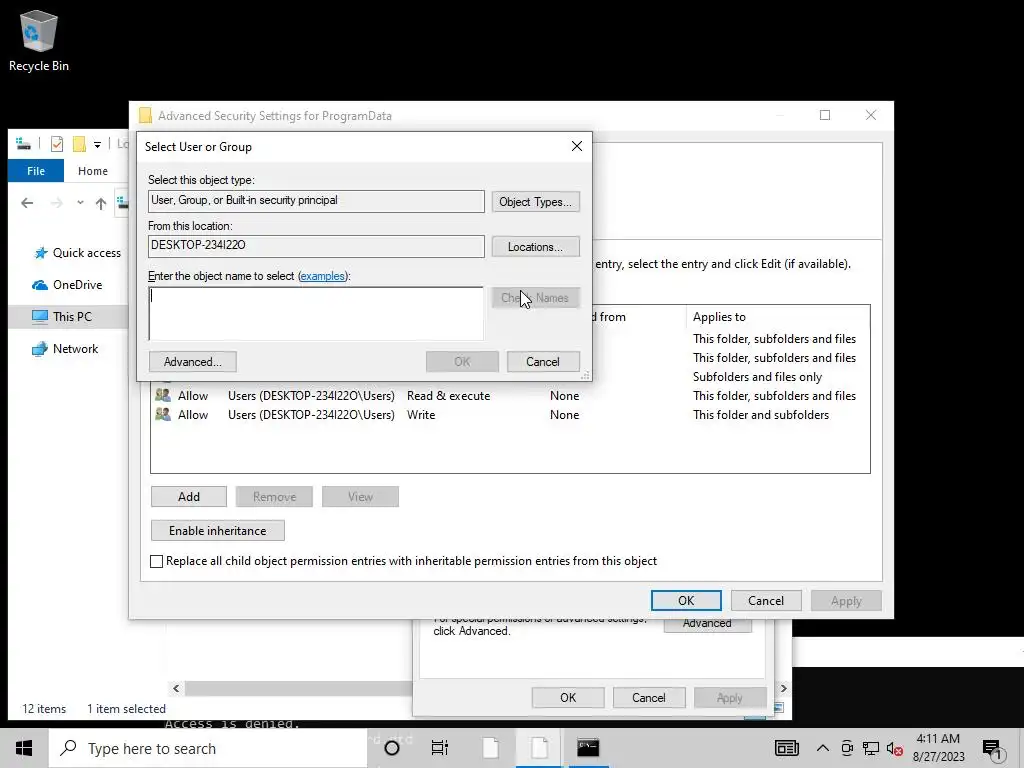Click Object Types button in Select User dialog
The width and height of the screenshot is (1024, 768).
535,202
